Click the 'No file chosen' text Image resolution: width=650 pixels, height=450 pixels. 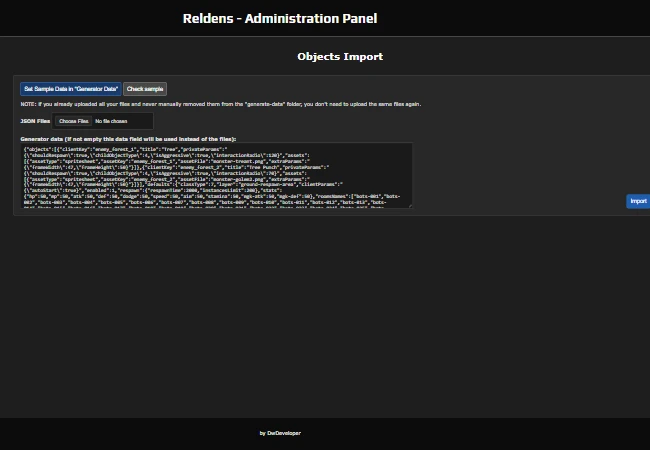[111, 121]
